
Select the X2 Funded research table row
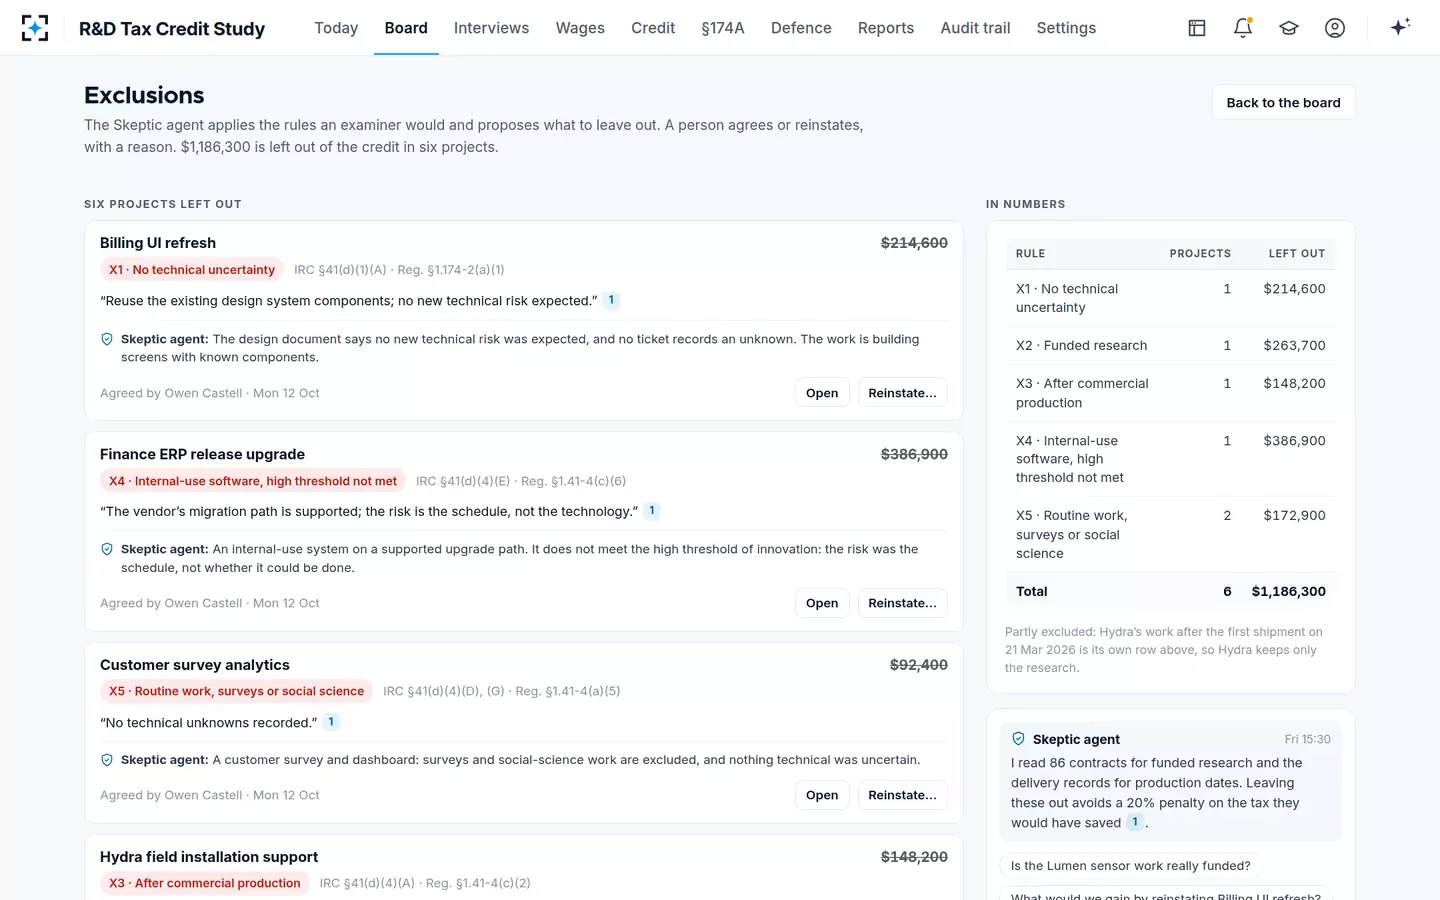pos(1170,346)
